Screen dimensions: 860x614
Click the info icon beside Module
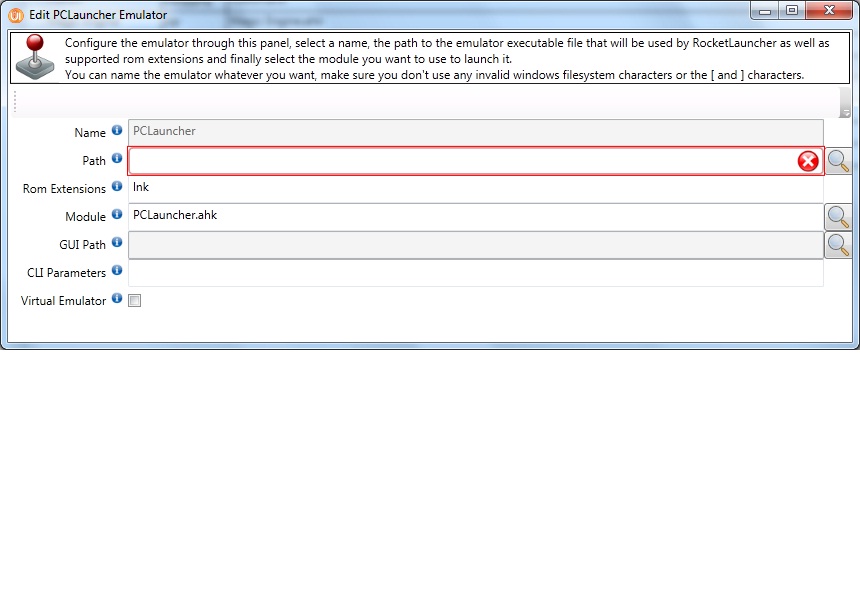coord(117,214)
